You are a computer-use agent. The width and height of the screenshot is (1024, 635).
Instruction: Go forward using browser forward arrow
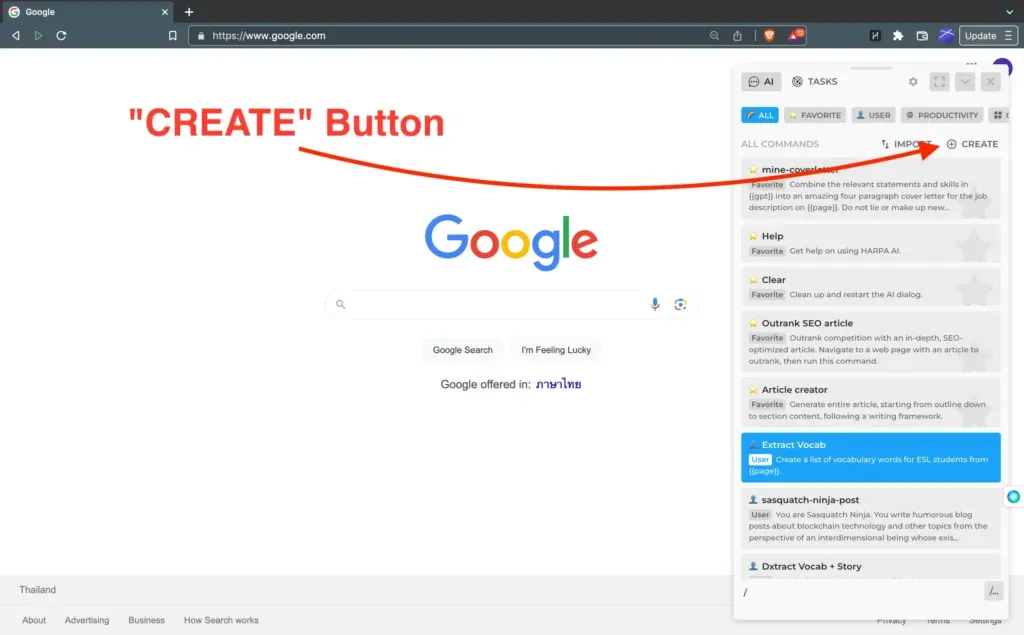39,36
